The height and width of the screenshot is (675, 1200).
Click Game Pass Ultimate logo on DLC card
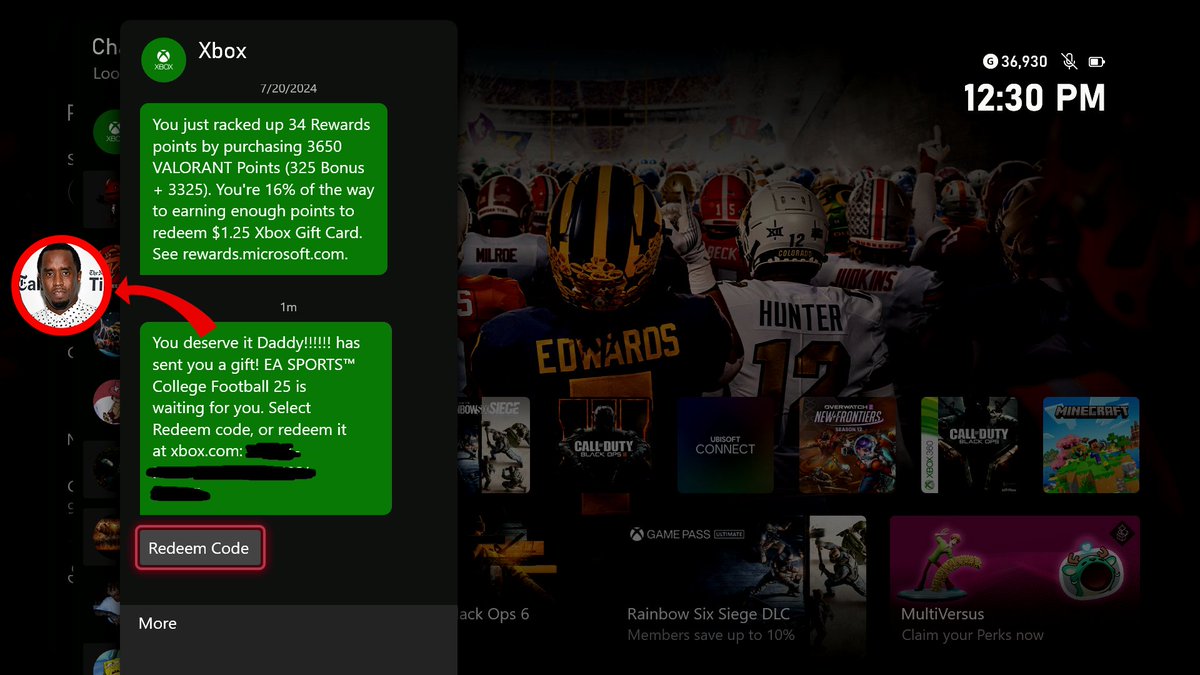pyautogui.click(x=687, y=534)
